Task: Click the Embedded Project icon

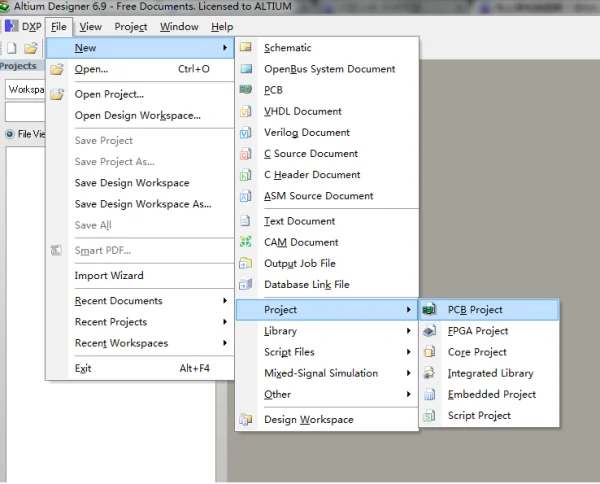Action: [x=429, y=394]
